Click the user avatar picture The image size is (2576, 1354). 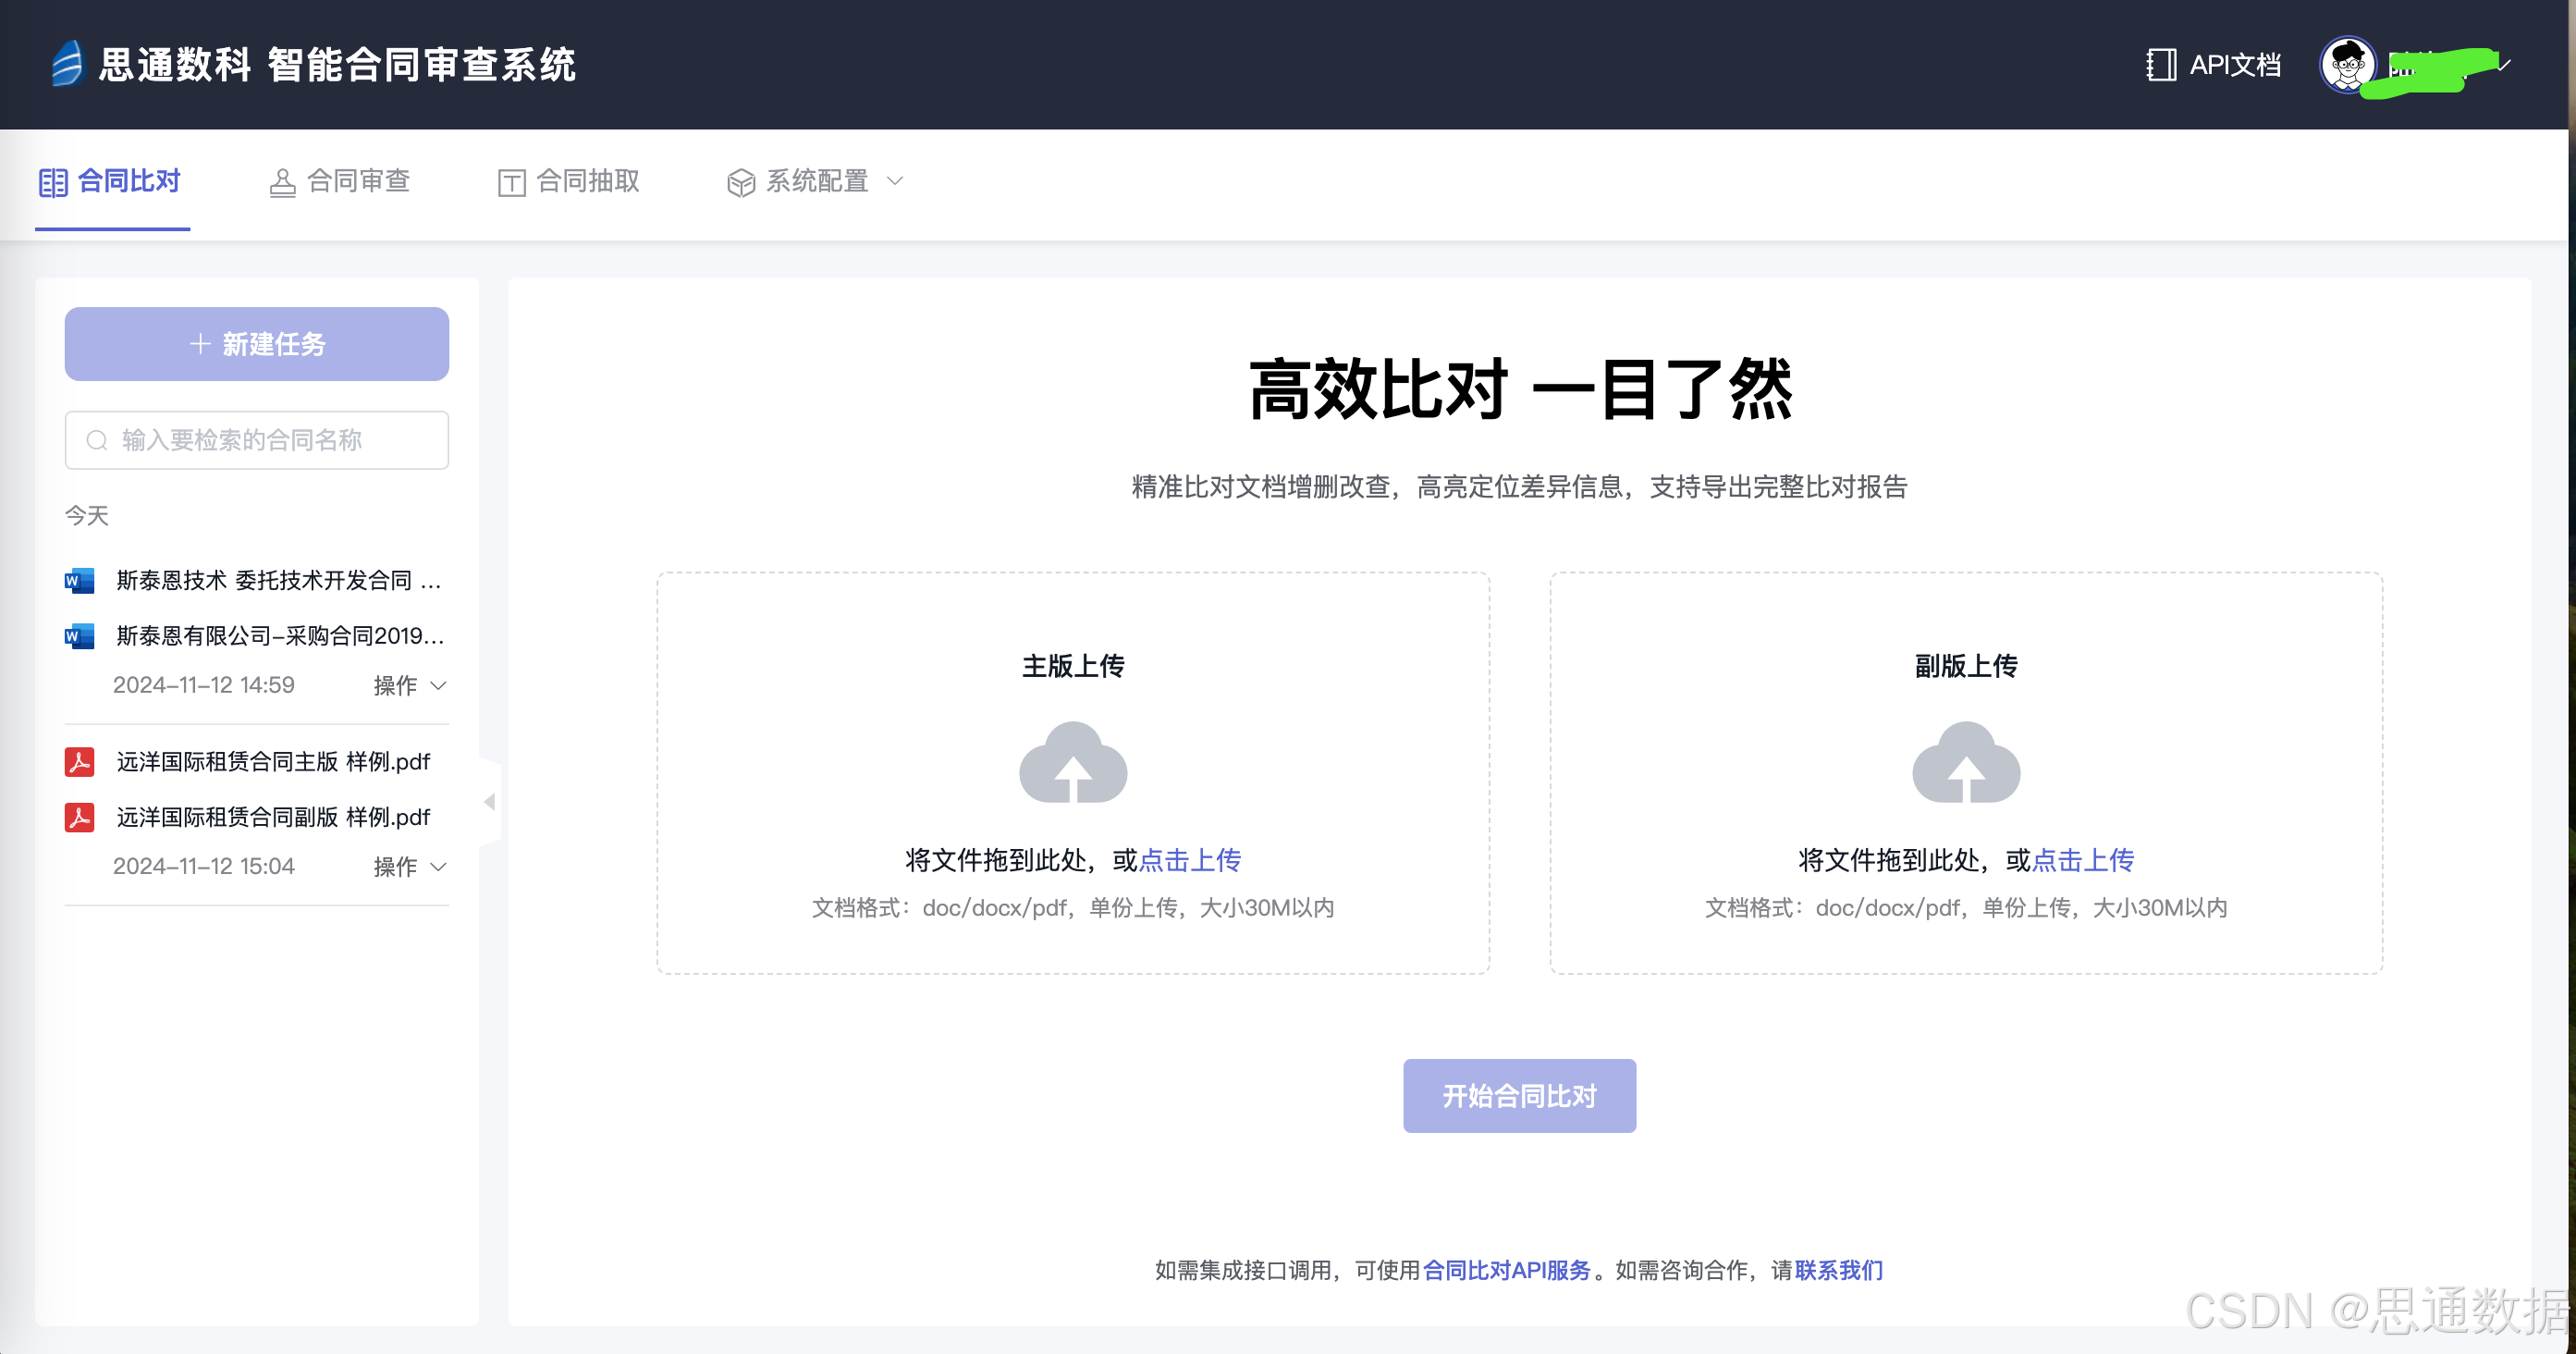tap(2347, 65)
